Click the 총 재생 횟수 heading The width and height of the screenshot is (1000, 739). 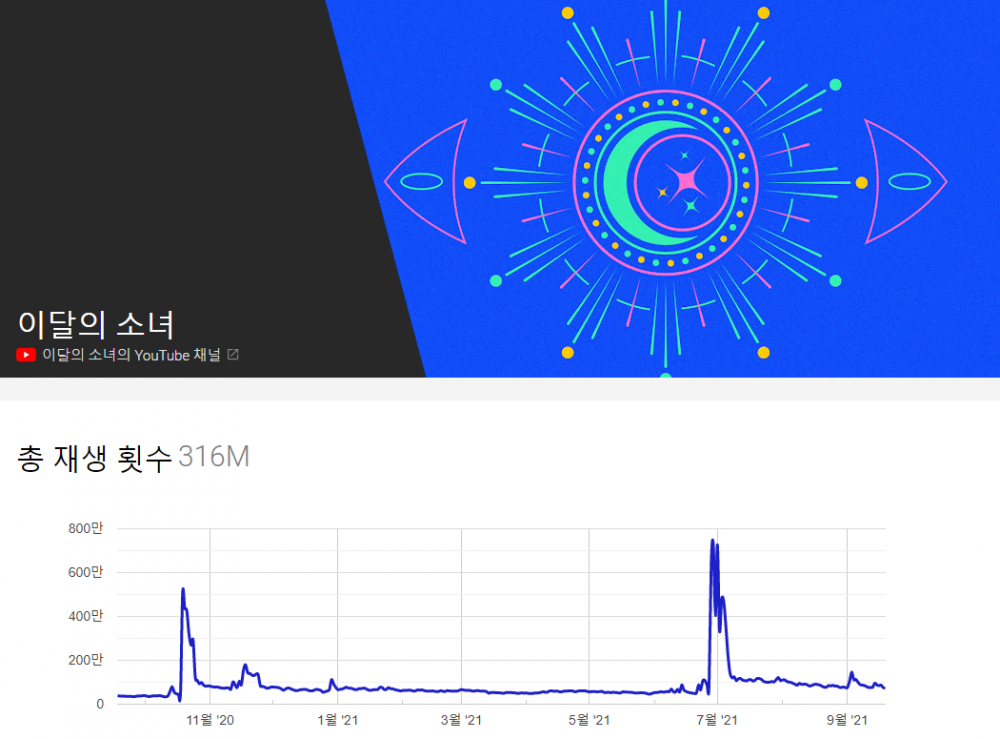pyautogui.click(x=94, y=458)
